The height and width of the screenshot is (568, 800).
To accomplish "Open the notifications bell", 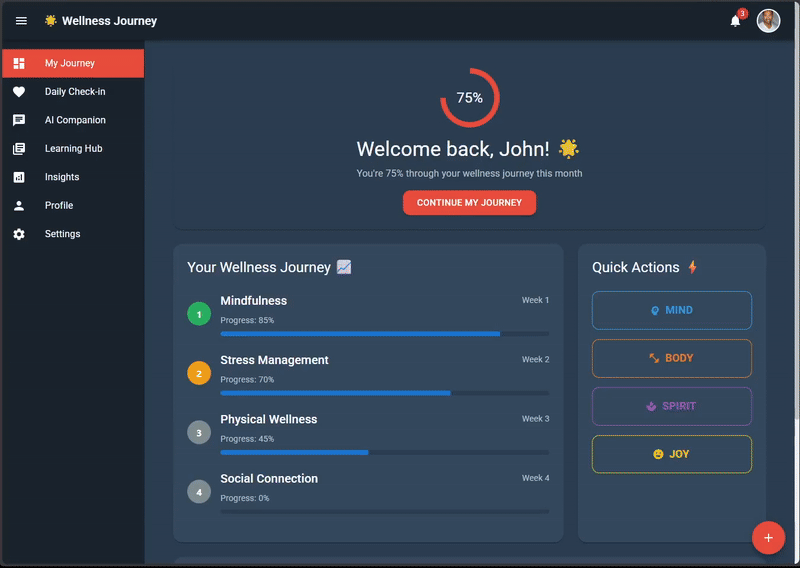I will (735, 21).
